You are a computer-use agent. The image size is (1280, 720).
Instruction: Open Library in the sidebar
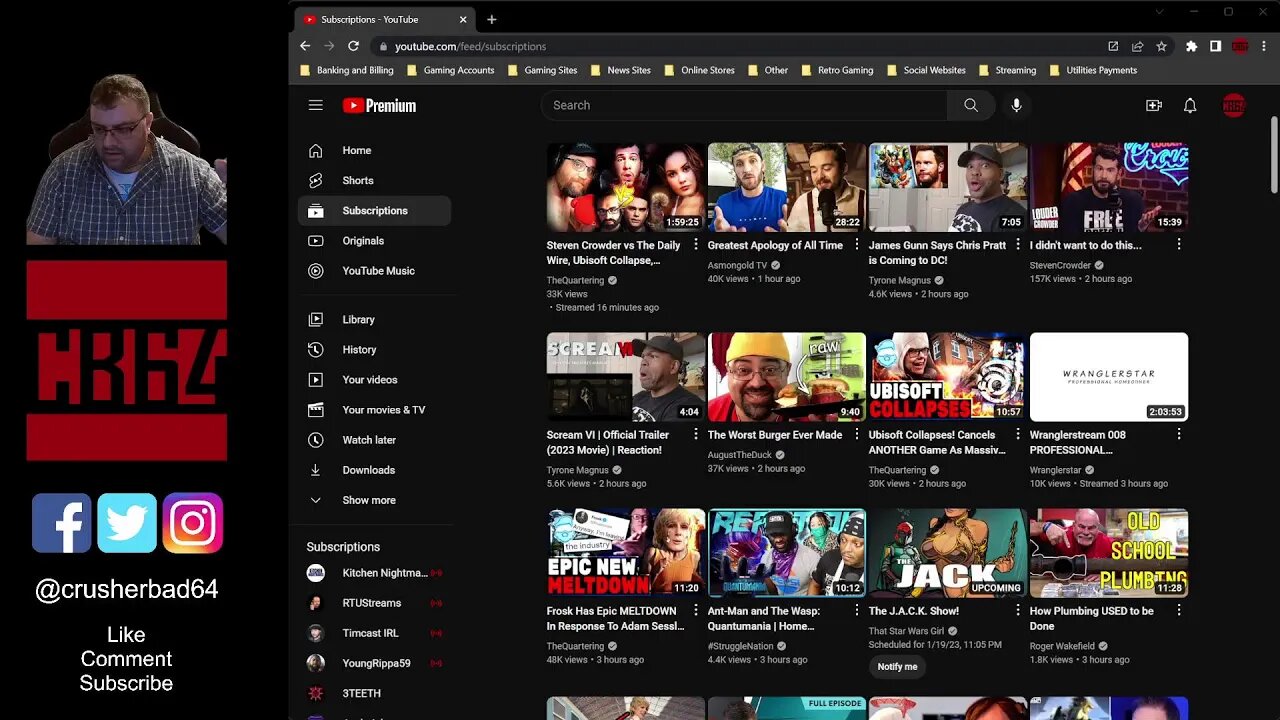(x=374, y=319)
